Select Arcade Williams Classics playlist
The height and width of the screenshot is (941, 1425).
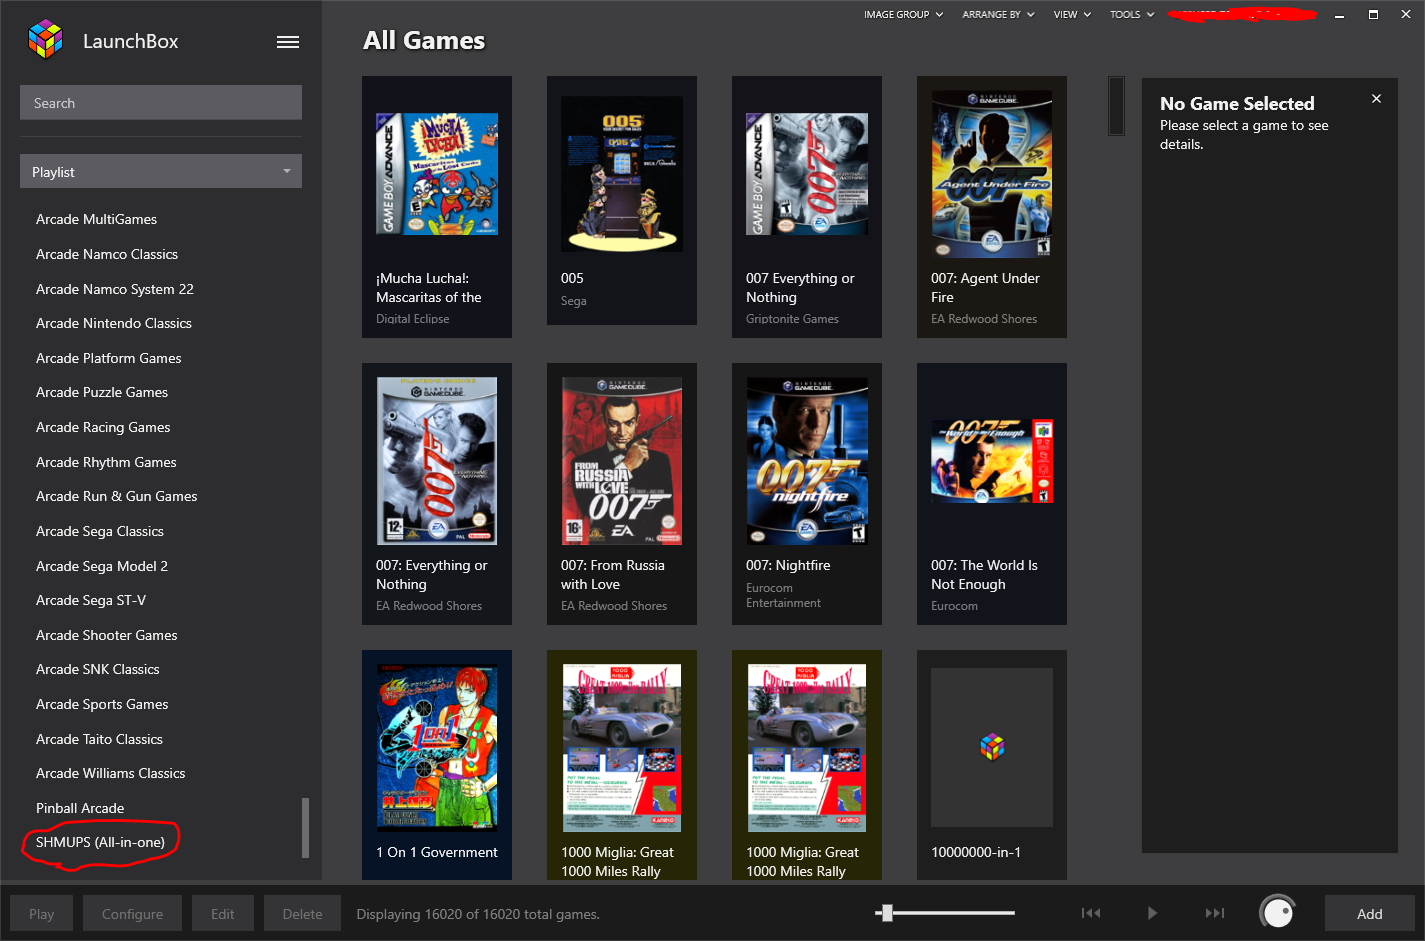tap(111, 773)
